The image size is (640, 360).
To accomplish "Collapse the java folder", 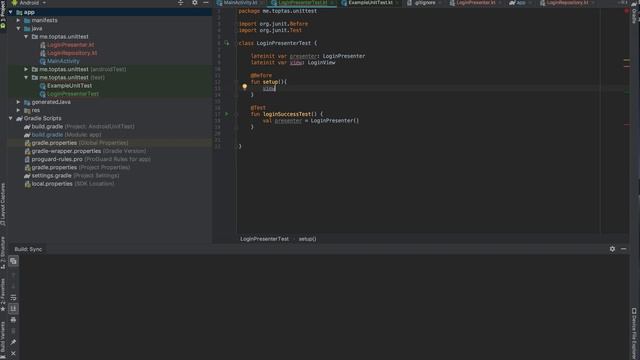I will point(18,29).
